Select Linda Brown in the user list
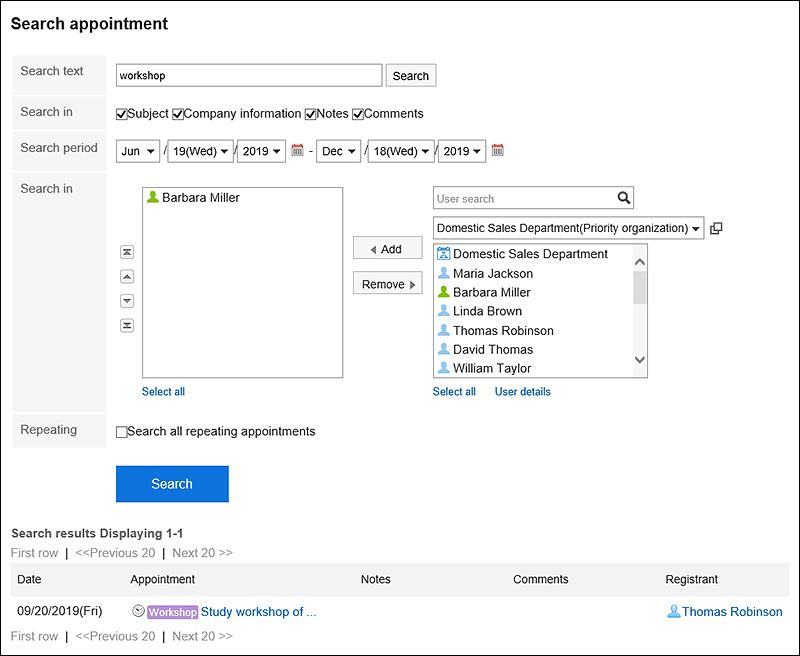Screen dimensions: 800x656 click(487, 311)
